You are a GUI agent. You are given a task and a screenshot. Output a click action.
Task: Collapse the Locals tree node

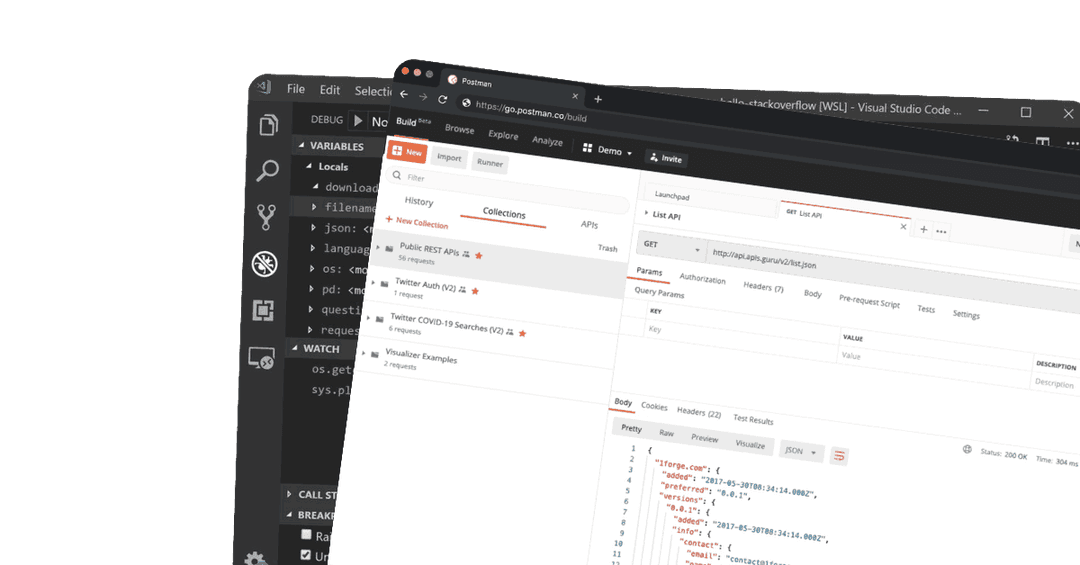point(309,166)
